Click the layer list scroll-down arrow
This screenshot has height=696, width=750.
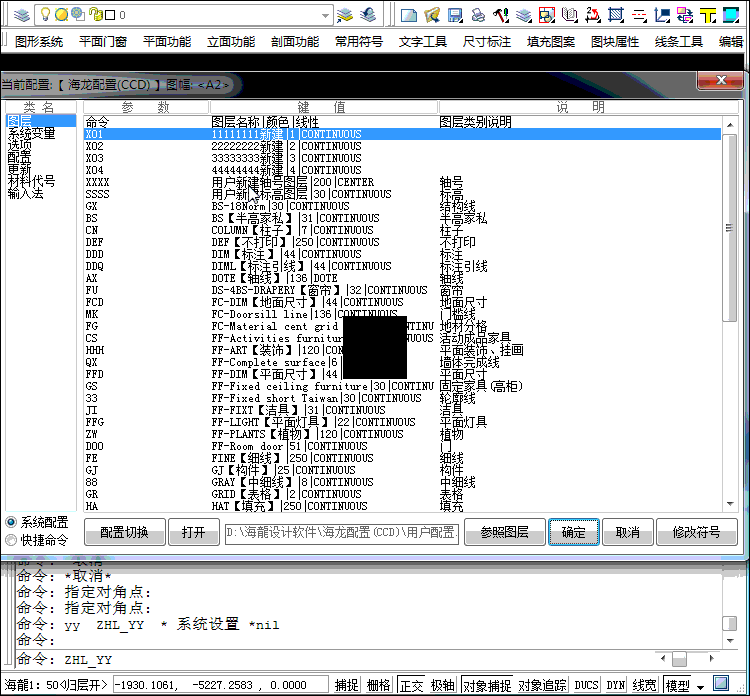(729, 504)
